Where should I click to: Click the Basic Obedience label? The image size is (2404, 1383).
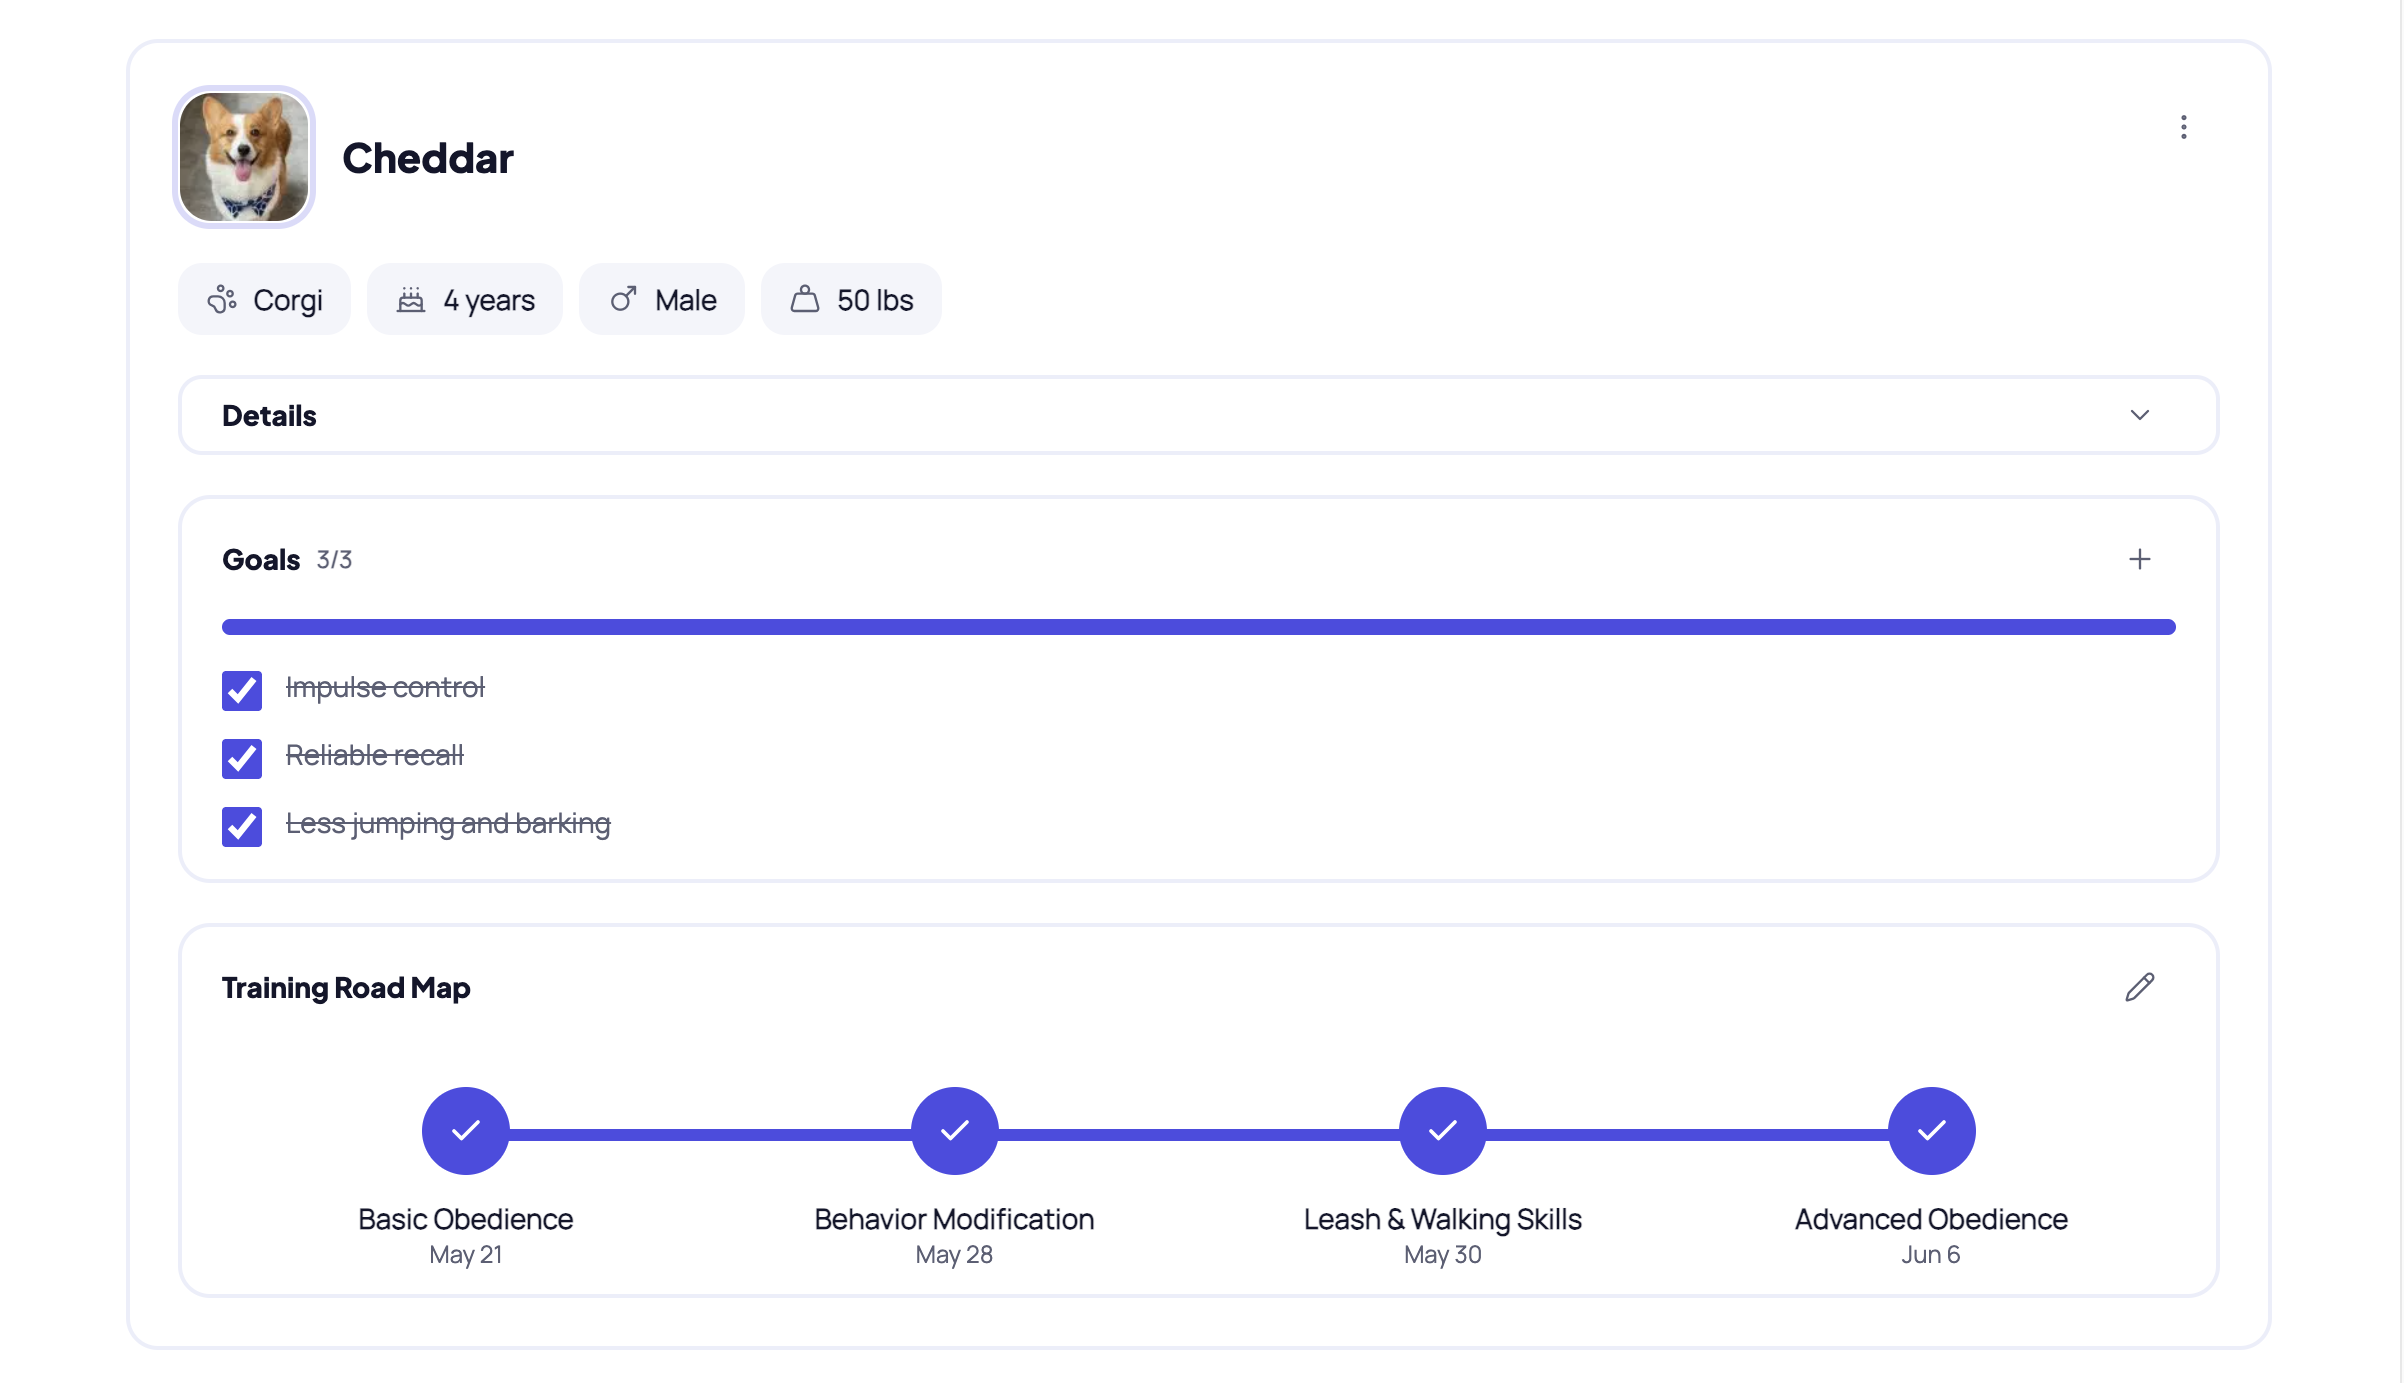(x=466, y=1219)
